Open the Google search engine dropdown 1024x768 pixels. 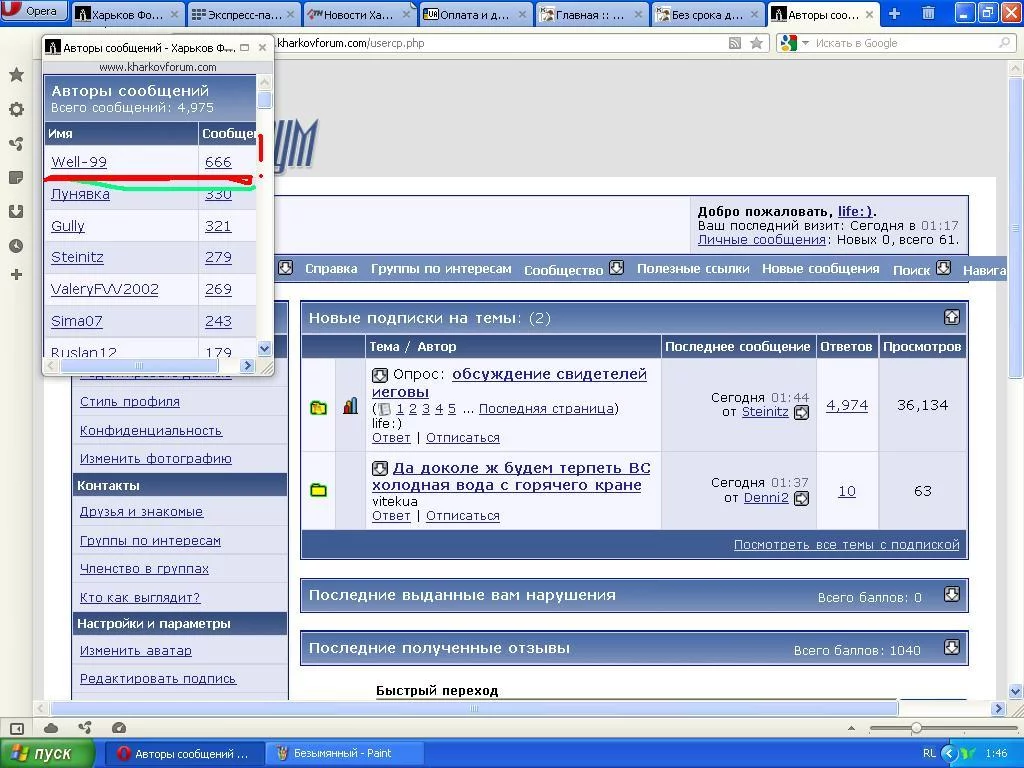point(790,43)
